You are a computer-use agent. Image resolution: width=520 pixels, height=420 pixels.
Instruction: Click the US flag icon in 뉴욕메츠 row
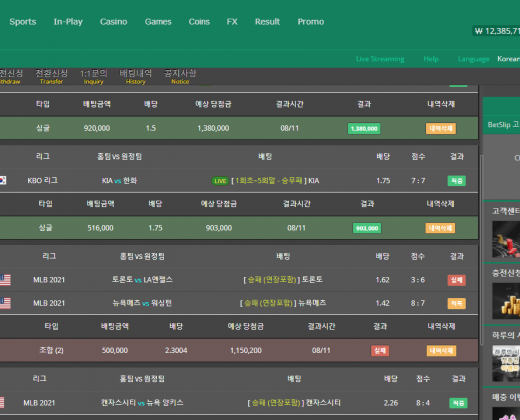[x=5, y=303]
